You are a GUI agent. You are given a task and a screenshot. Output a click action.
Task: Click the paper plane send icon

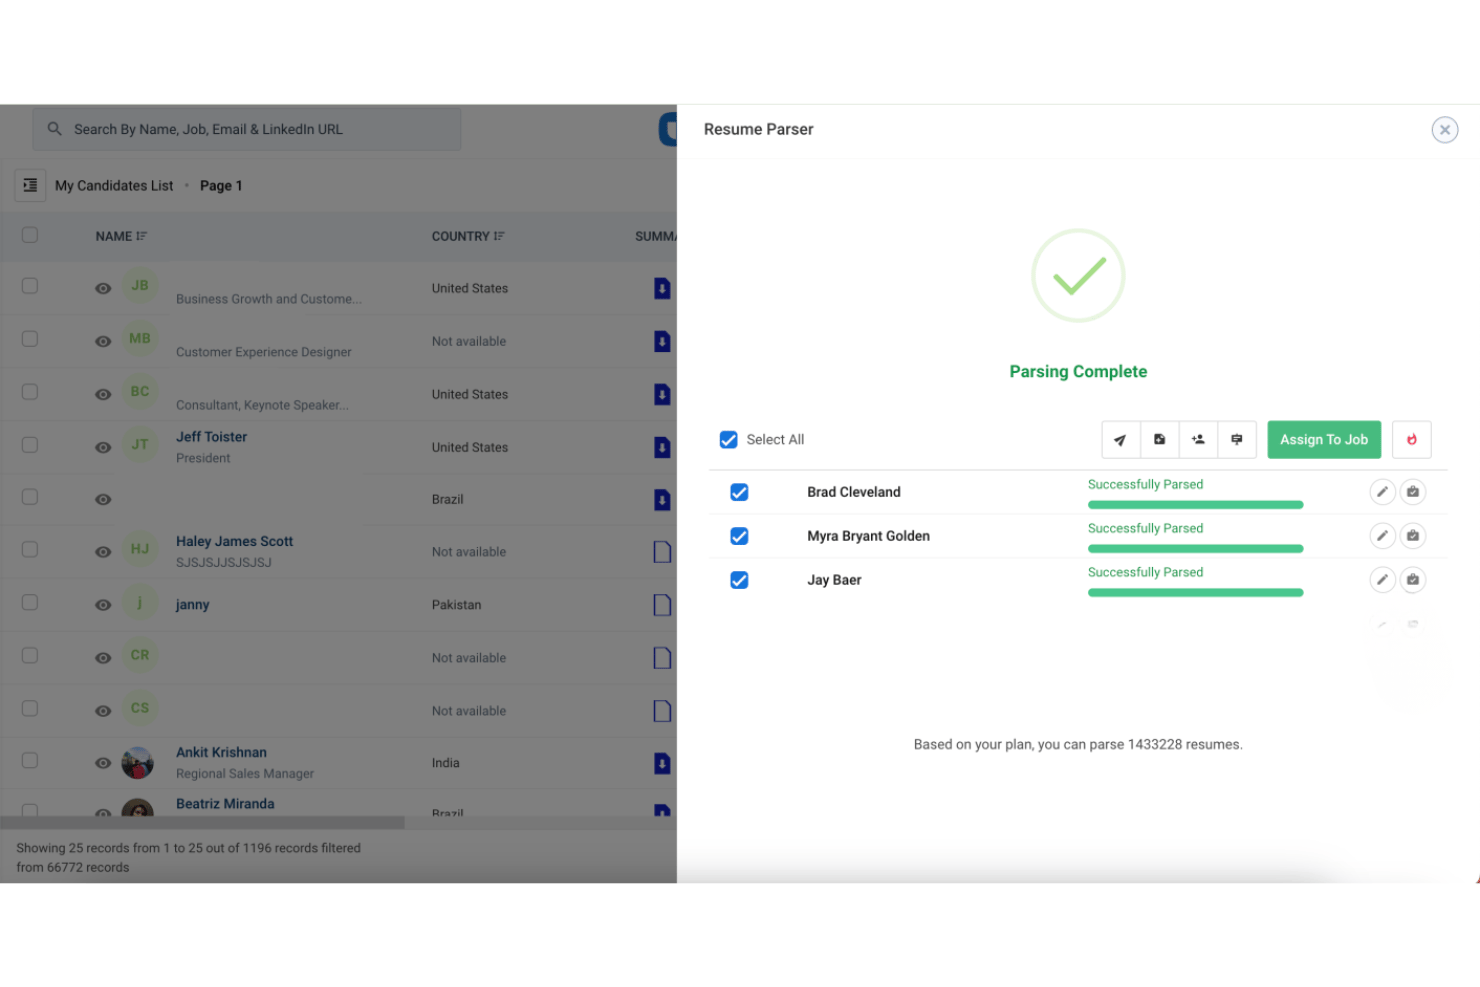[x=1120, y=440]
